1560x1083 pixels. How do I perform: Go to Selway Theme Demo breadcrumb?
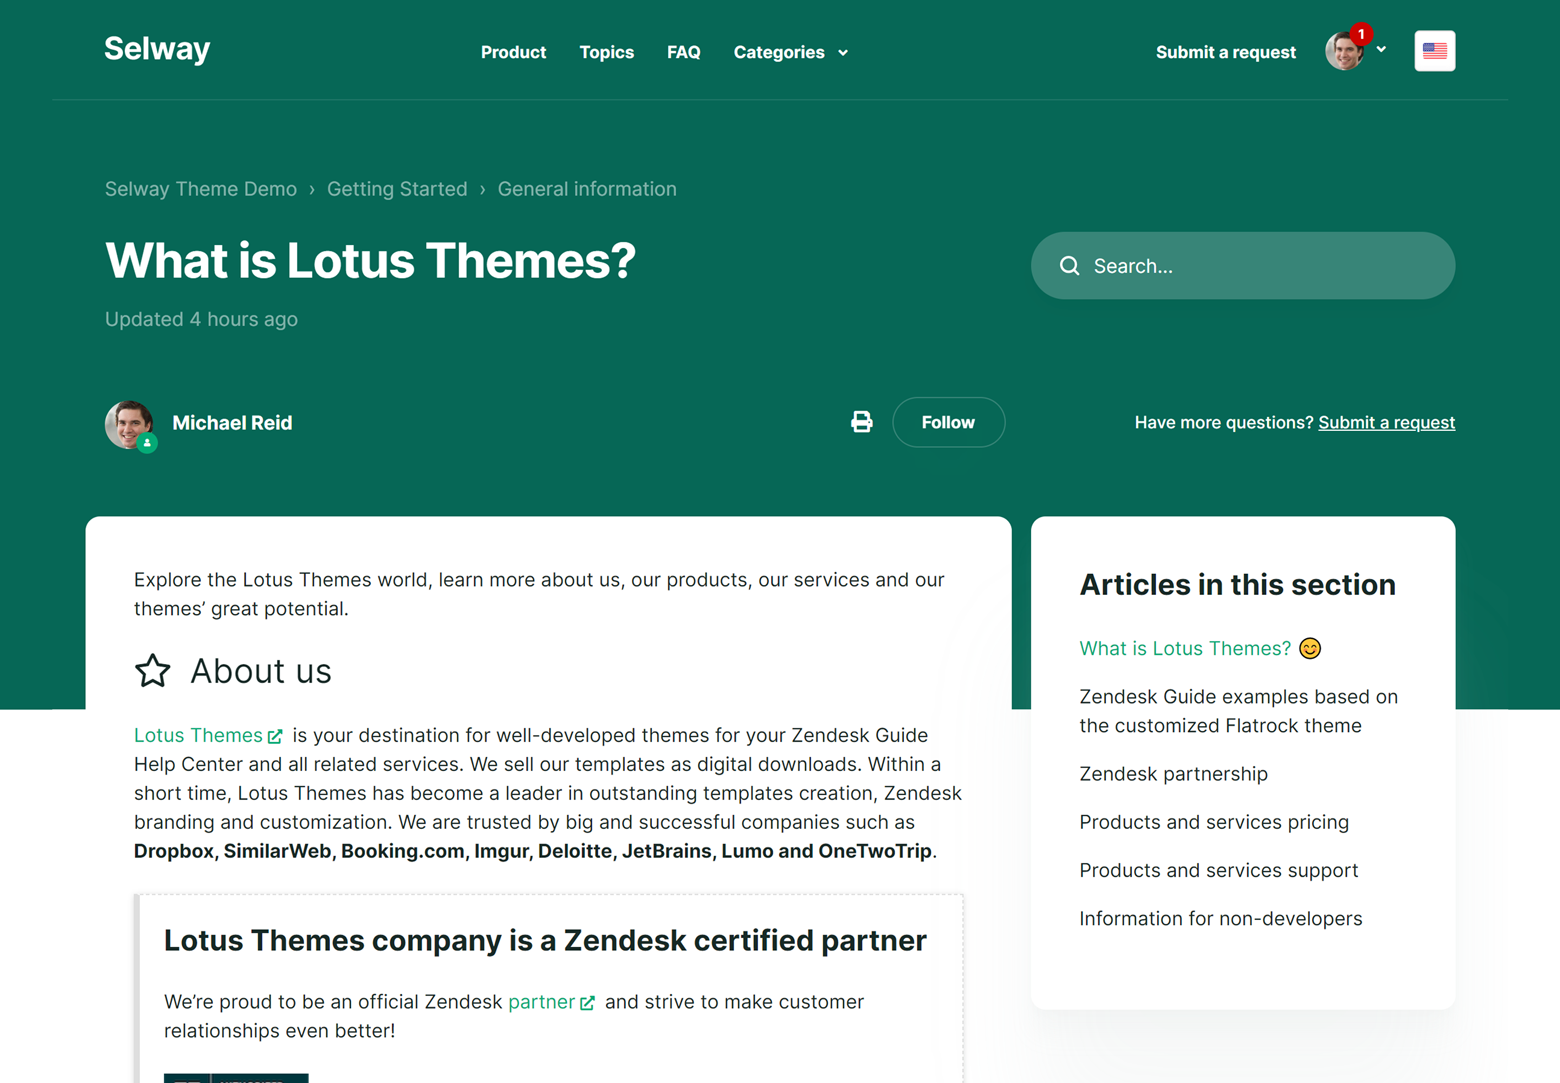tap(201, 189)
